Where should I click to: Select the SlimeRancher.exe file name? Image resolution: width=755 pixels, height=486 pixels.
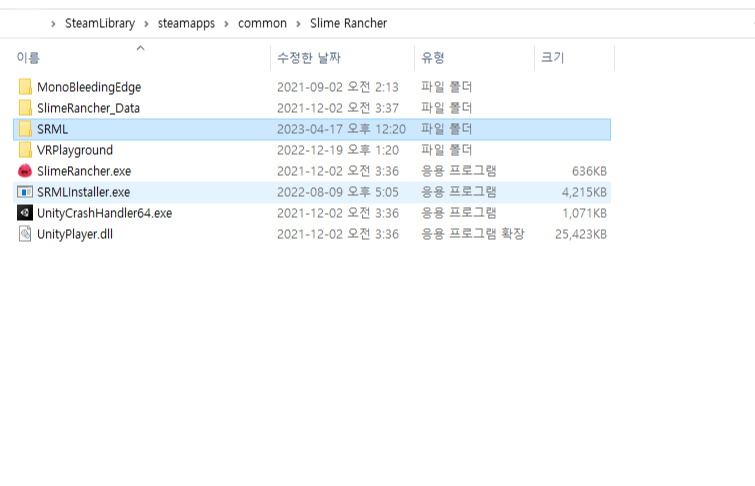pos(84,171)
